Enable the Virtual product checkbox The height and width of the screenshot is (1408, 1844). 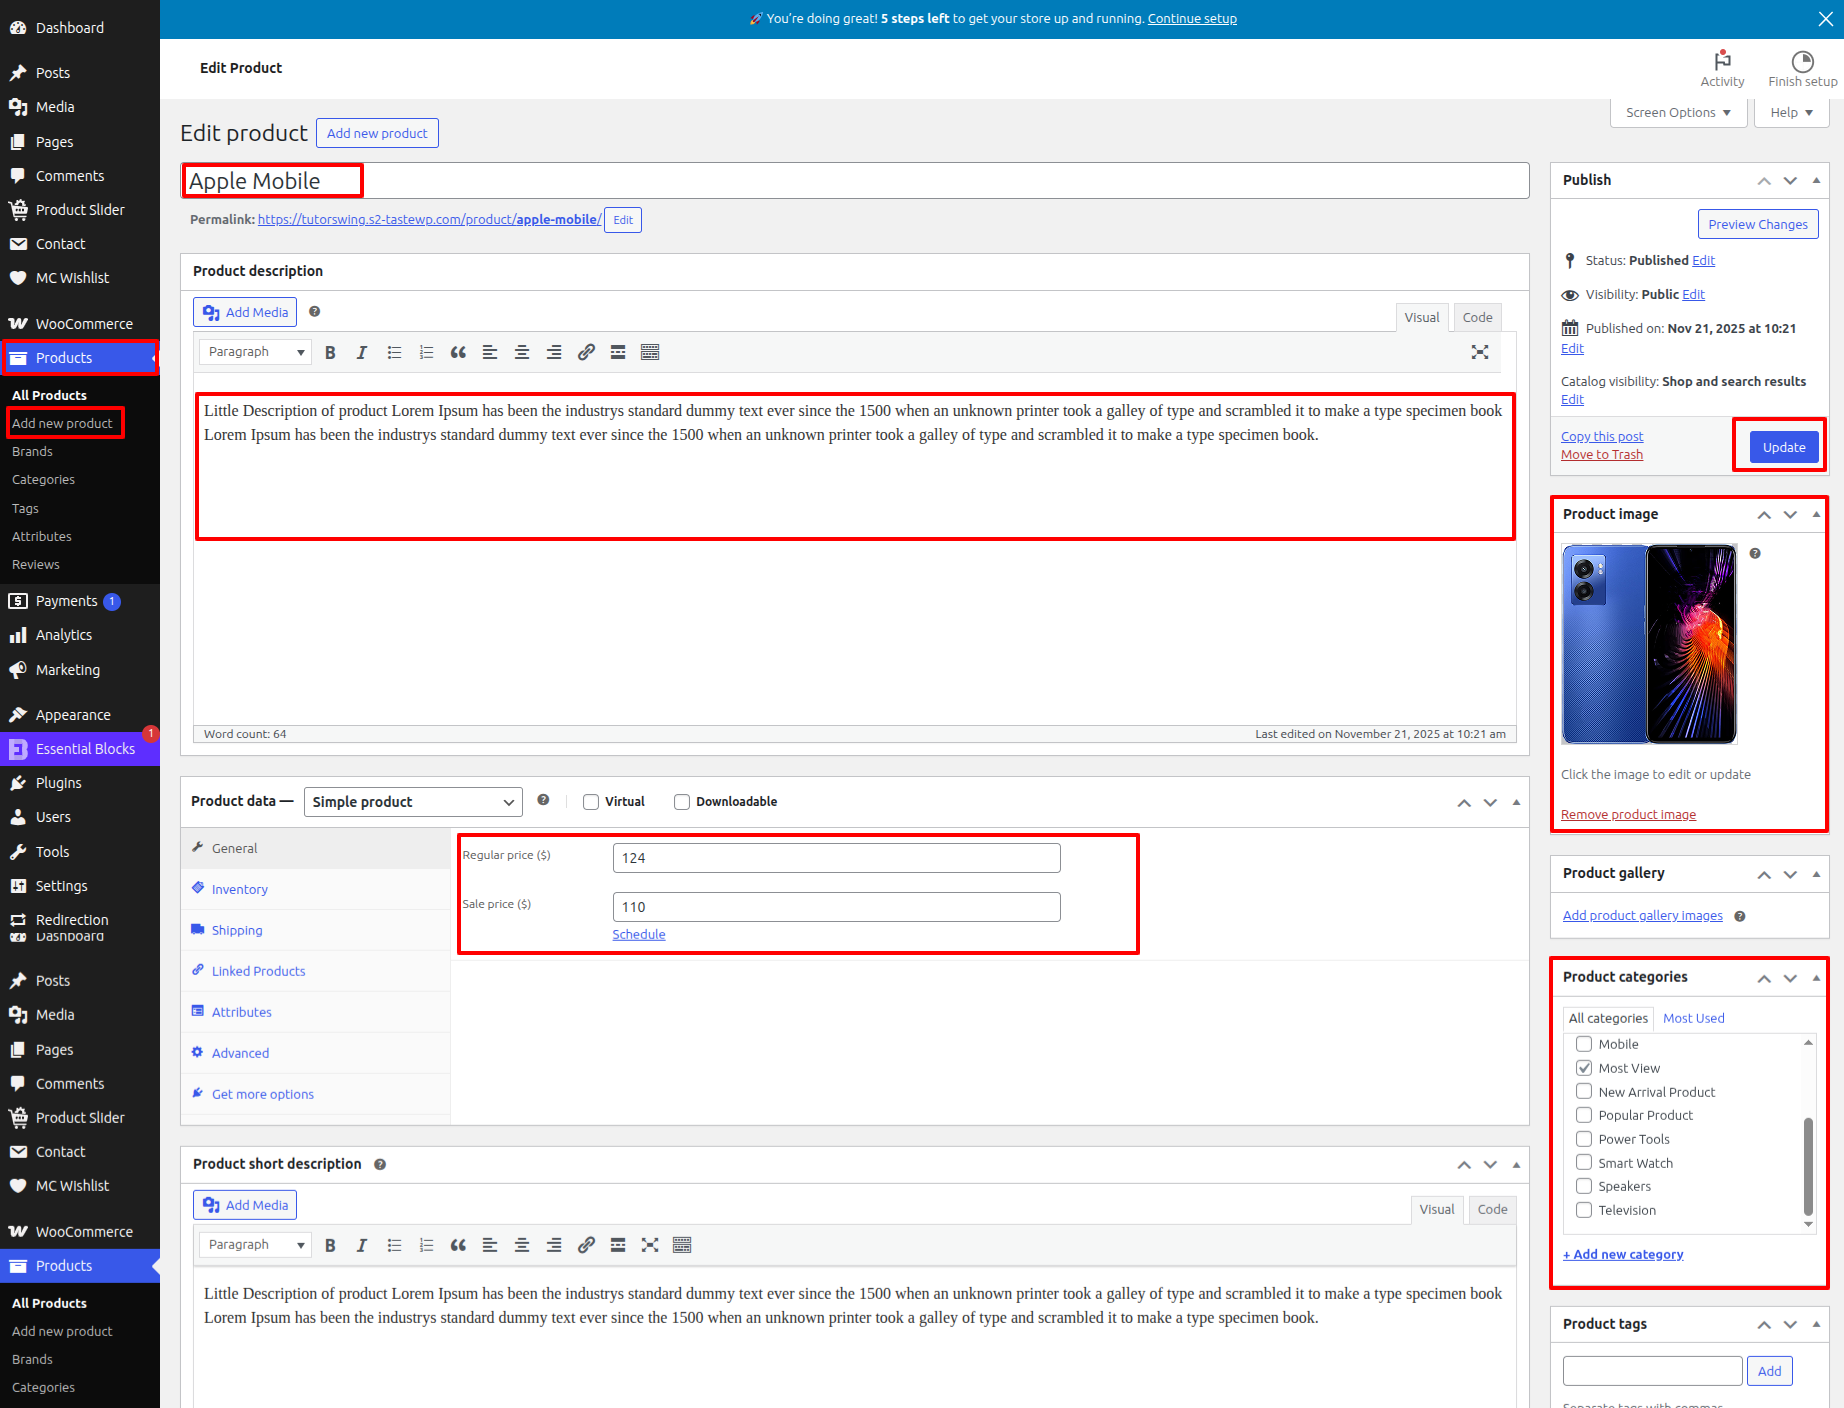[591, 802]
